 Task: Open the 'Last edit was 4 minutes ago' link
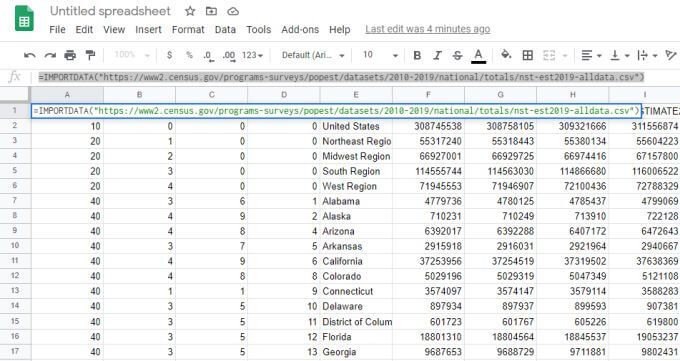point(428,29)
